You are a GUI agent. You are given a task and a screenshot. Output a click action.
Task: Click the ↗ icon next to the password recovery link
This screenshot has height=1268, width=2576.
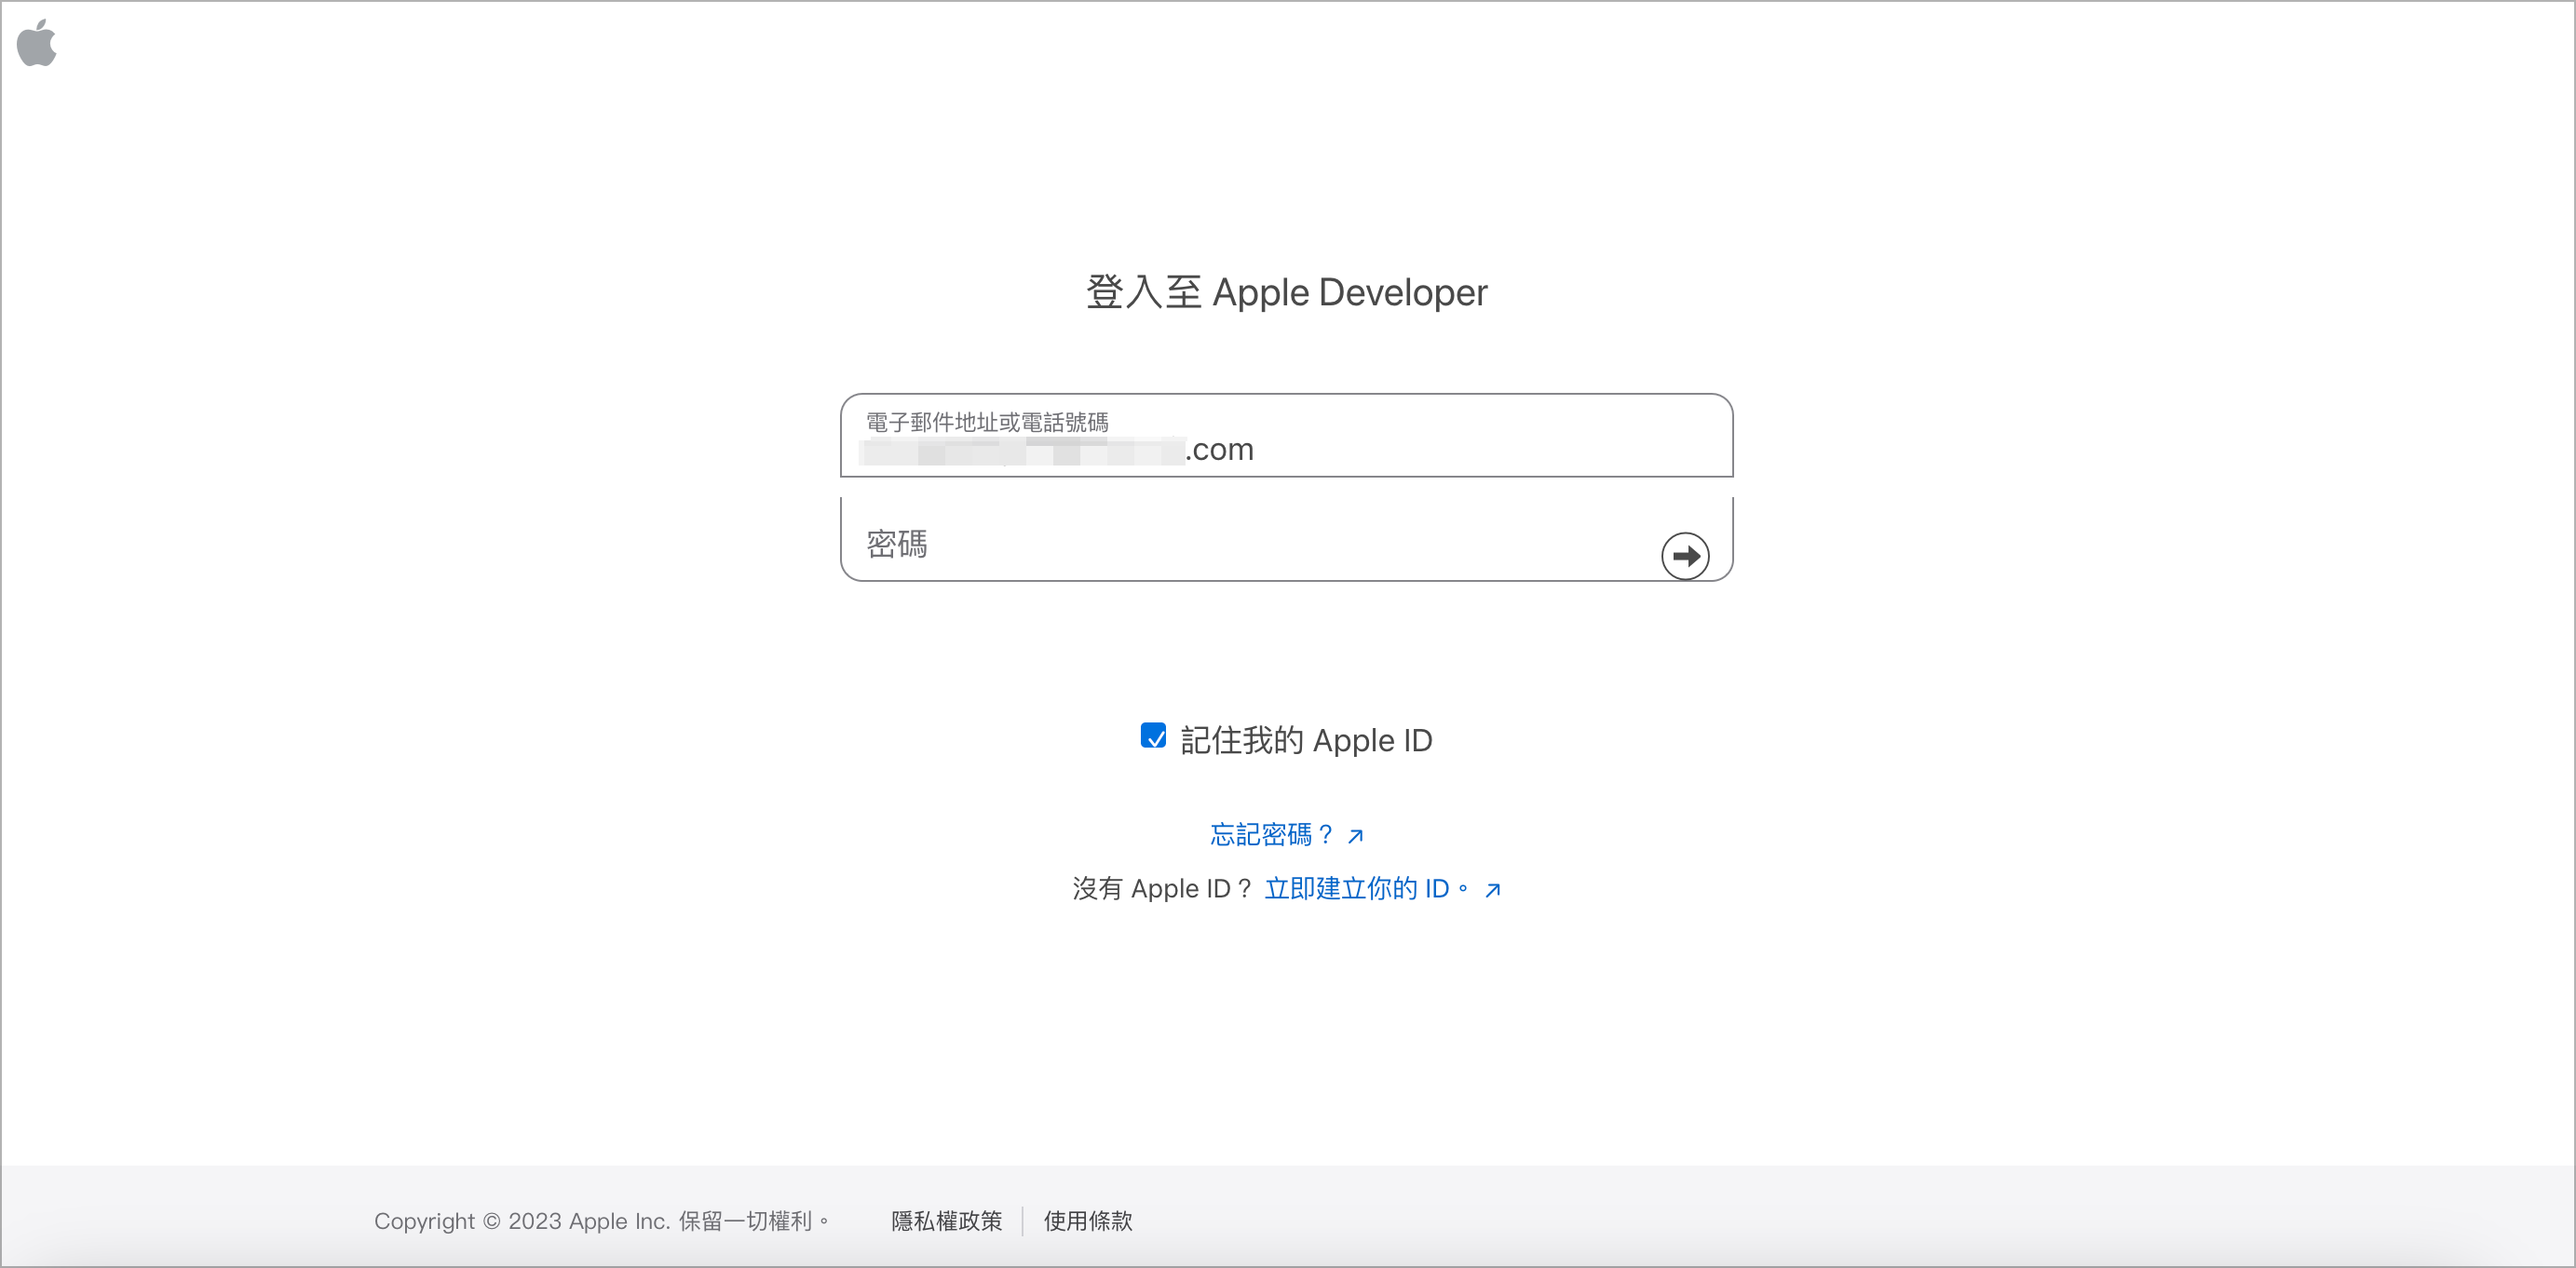tap(1357, 836)
